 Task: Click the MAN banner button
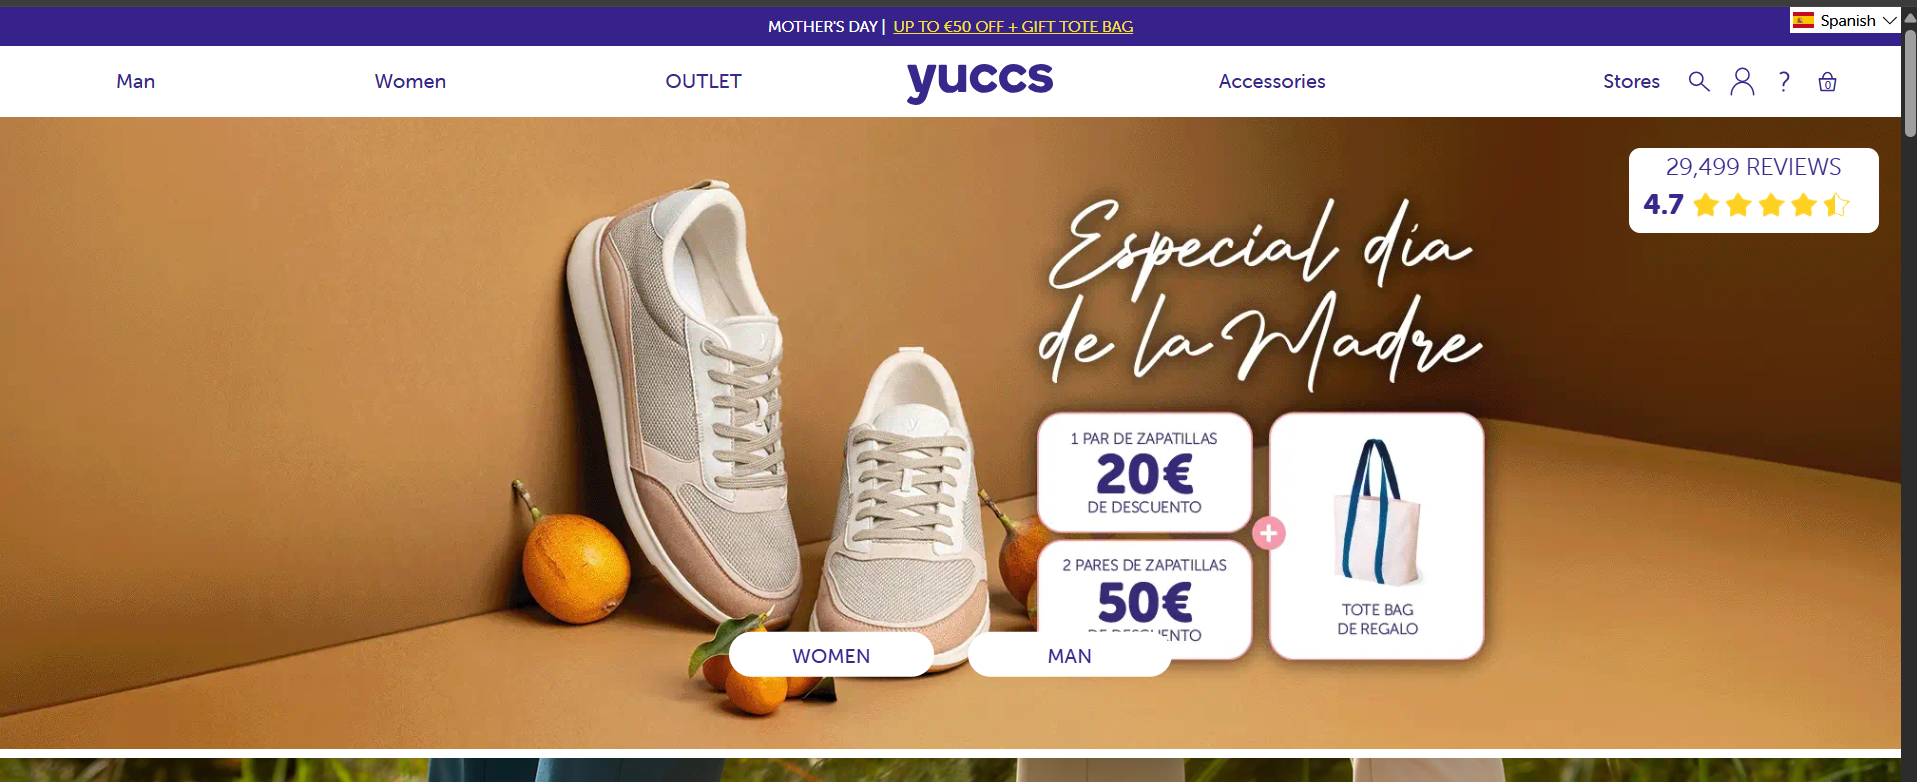(1069, 655)
